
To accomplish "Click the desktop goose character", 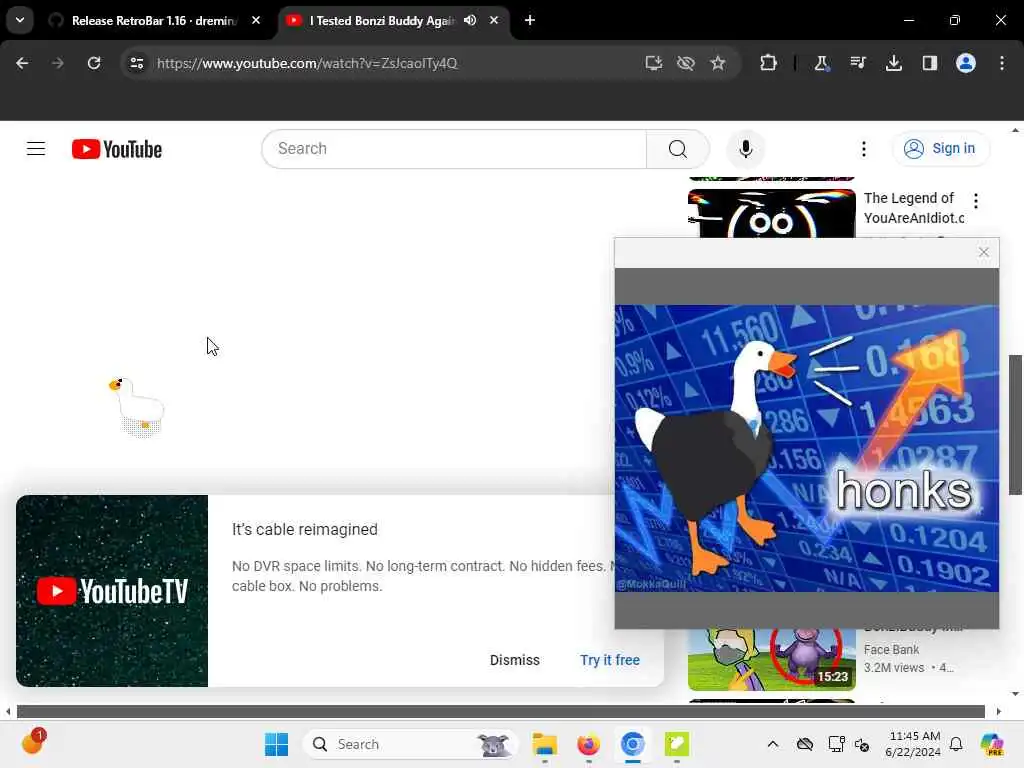I will 138,406.
